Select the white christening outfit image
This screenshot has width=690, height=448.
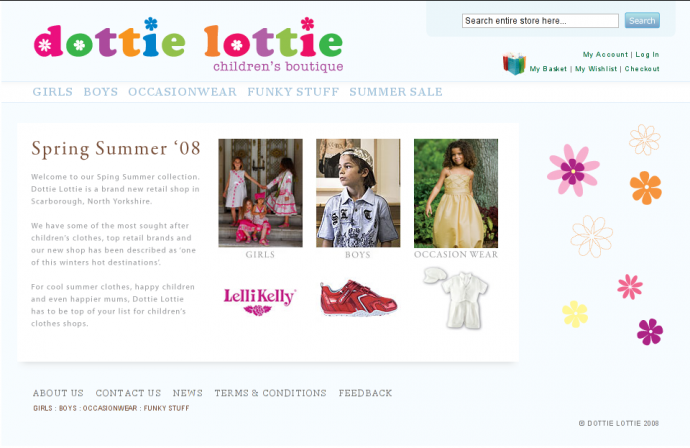456,297
